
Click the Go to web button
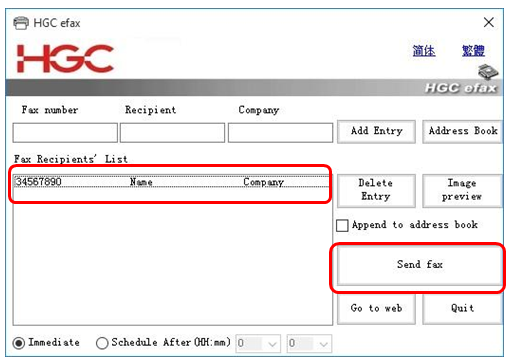pos(376,309)
